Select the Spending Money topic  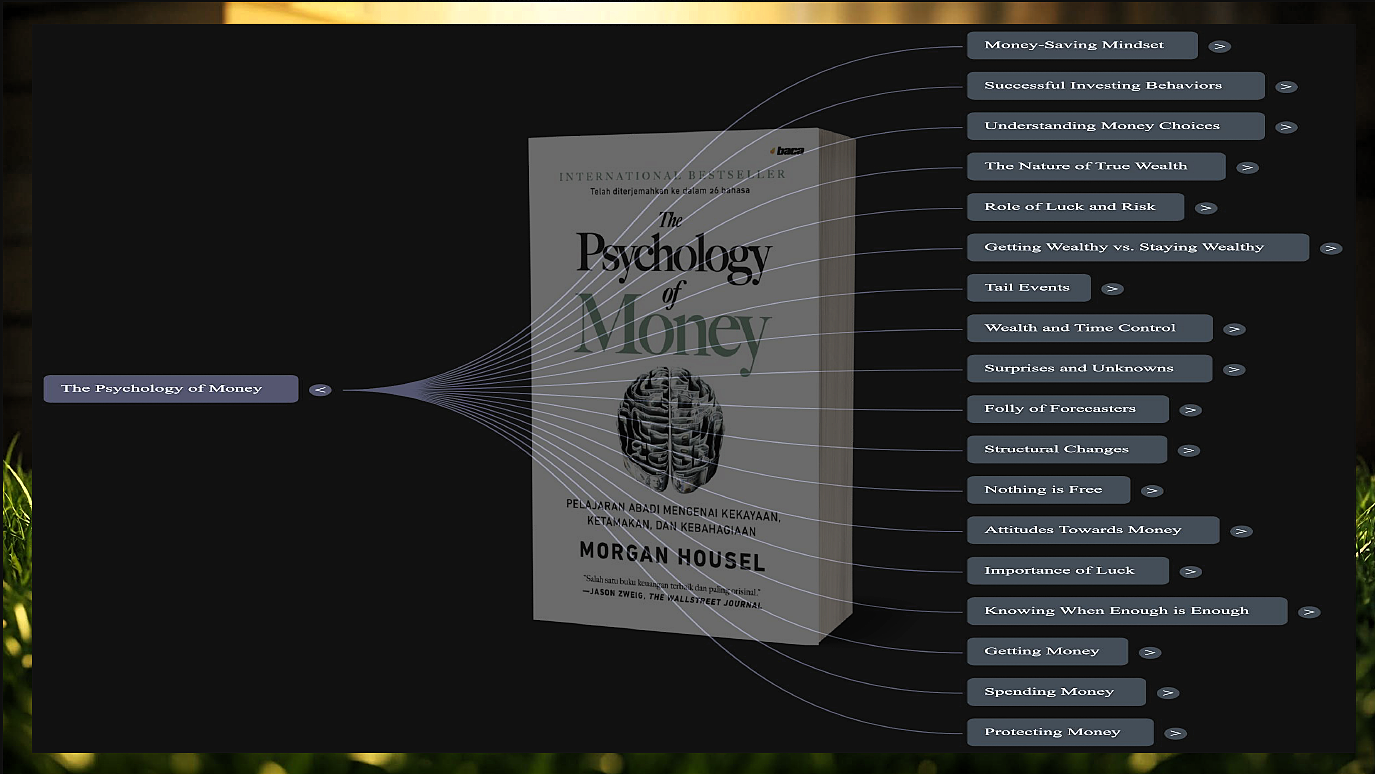click(1056, 692)
